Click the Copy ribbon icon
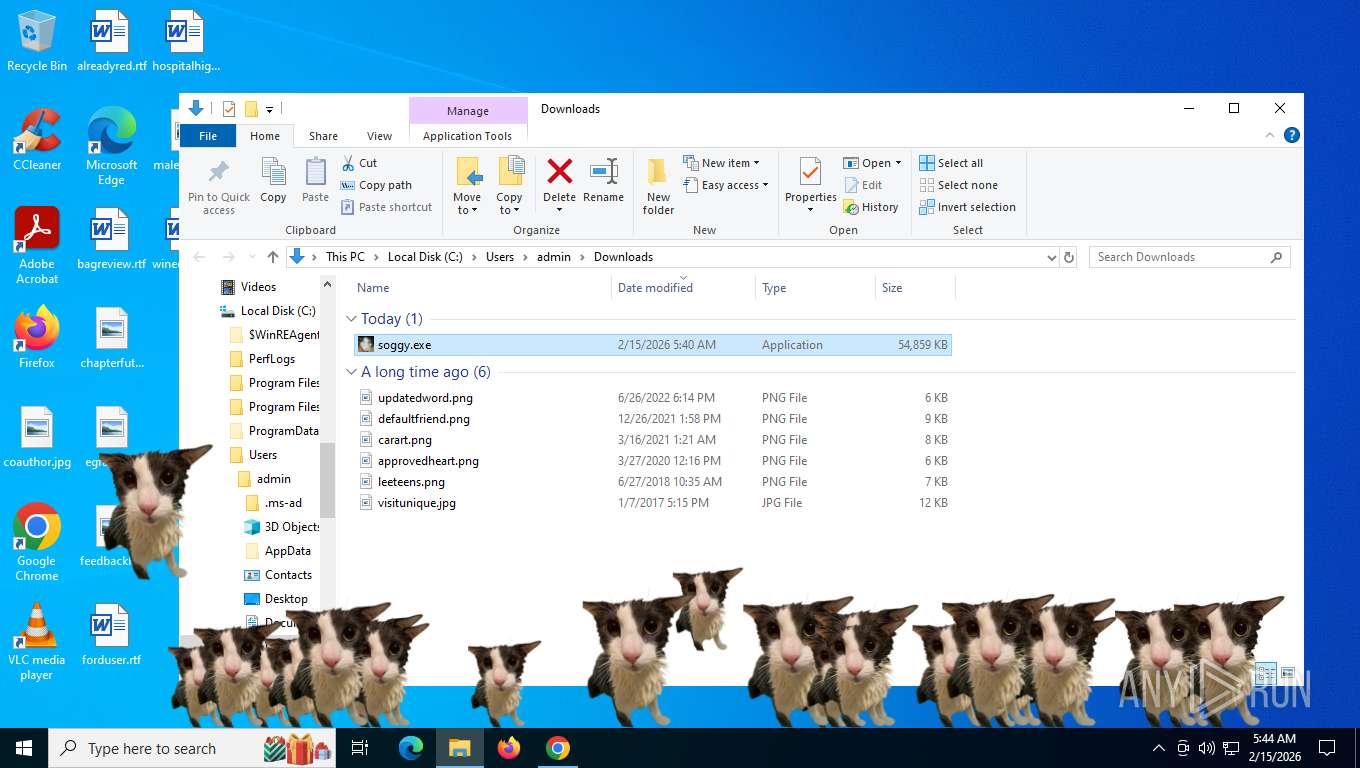 point(273,172)
